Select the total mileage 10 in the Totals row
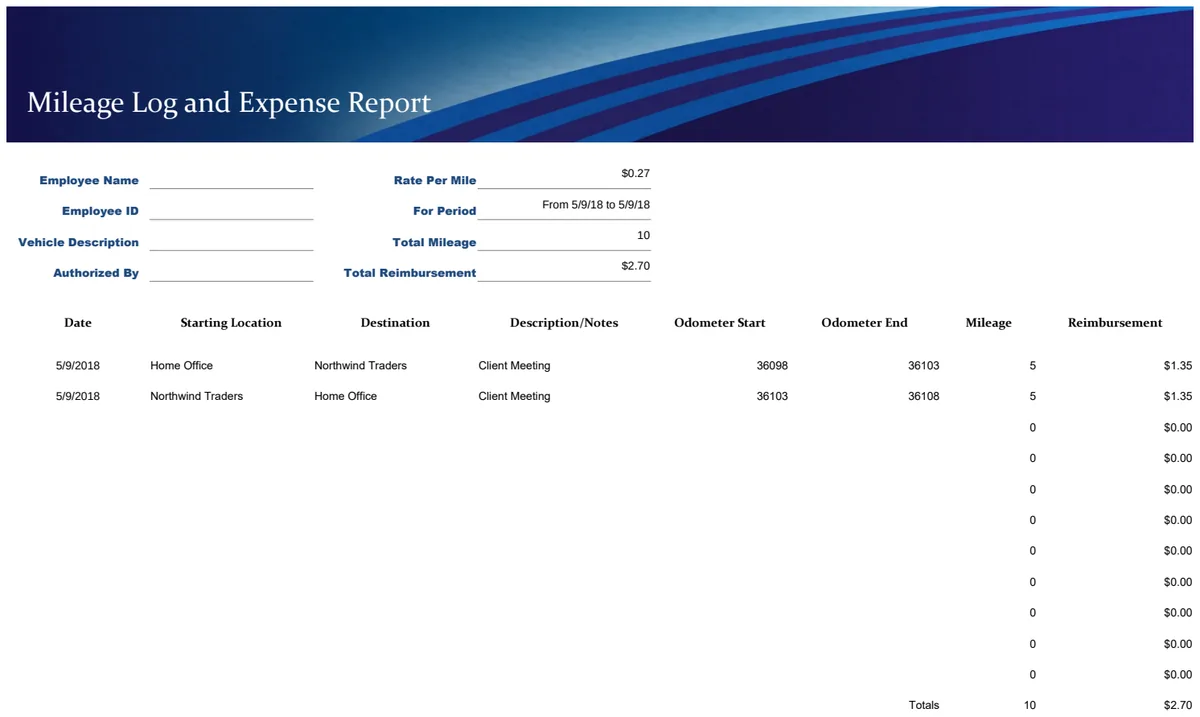 click(x=1030, y=705)
